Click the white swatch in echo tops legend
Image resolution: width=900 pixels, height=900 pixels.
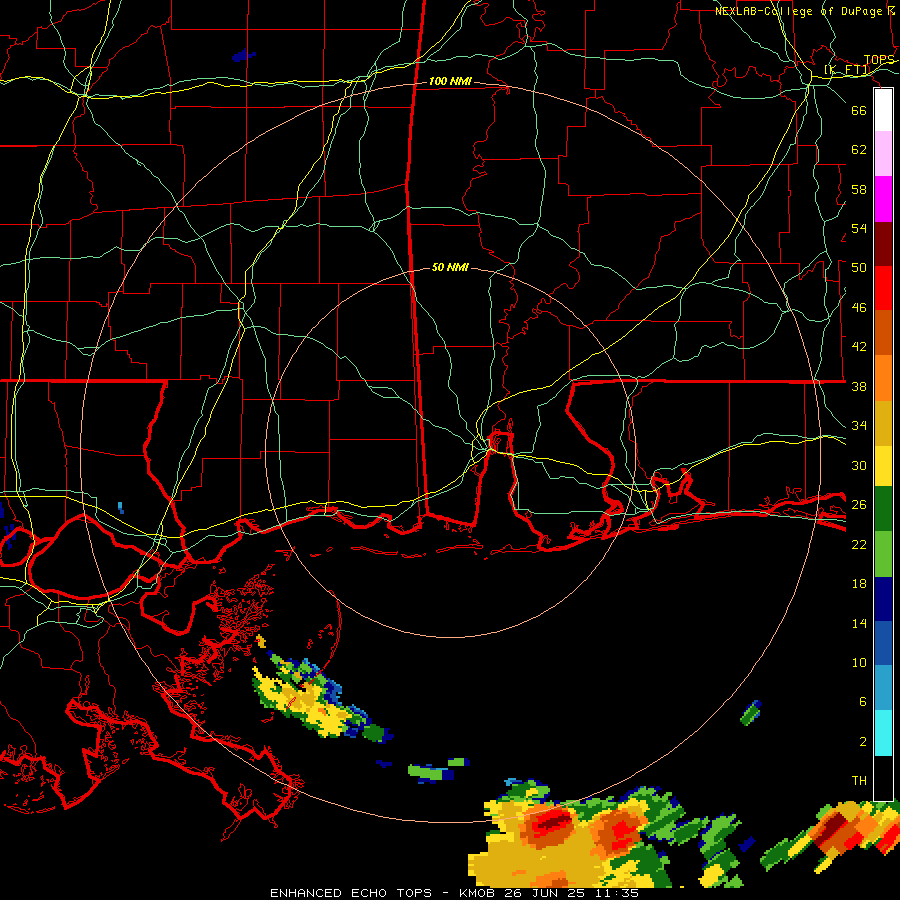click(883, 110)
